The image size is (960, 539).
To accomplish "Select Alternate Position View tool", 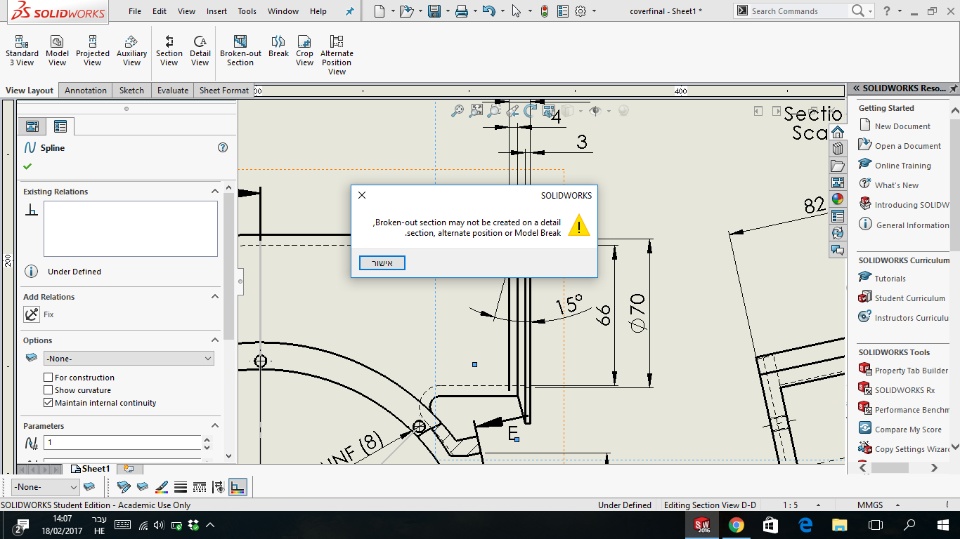I will tap(337, 55).
